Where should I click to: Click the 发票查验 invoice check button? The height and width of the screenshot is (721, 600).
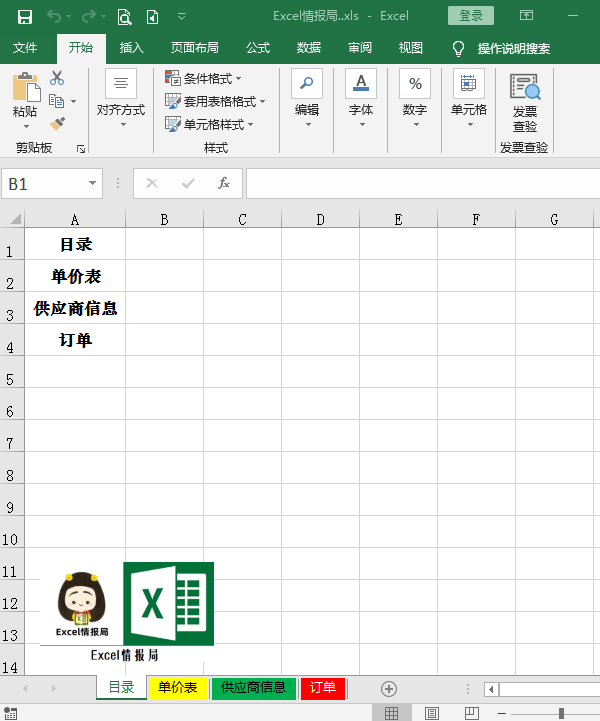(525, 101)
